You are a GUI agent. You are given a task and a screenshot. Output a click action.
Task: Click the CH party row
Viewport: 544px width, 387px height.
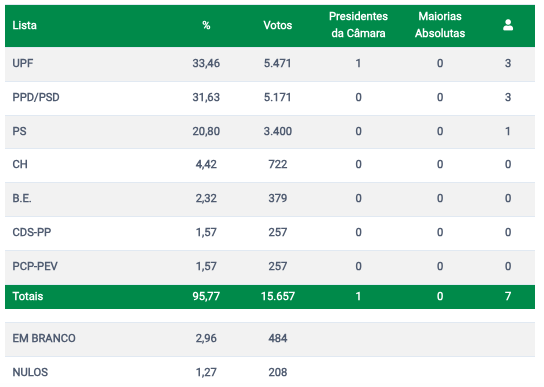[x=270, y=165]
